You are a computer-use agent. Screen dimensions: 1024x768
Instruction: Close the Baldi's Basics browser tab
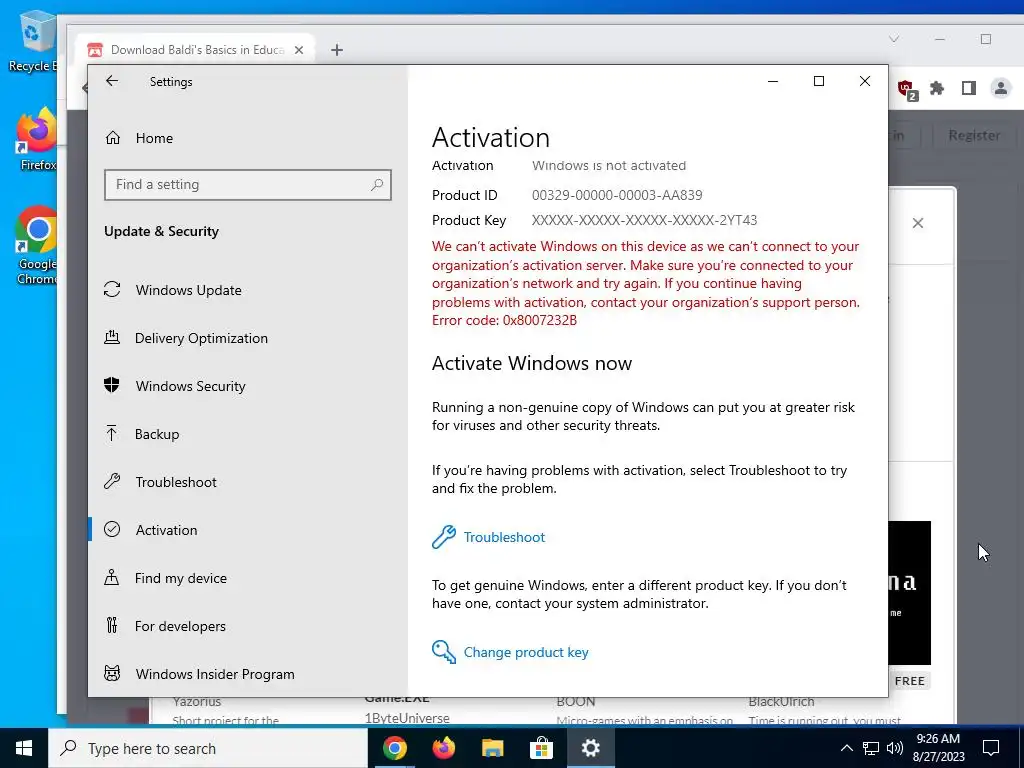[298, 50]
